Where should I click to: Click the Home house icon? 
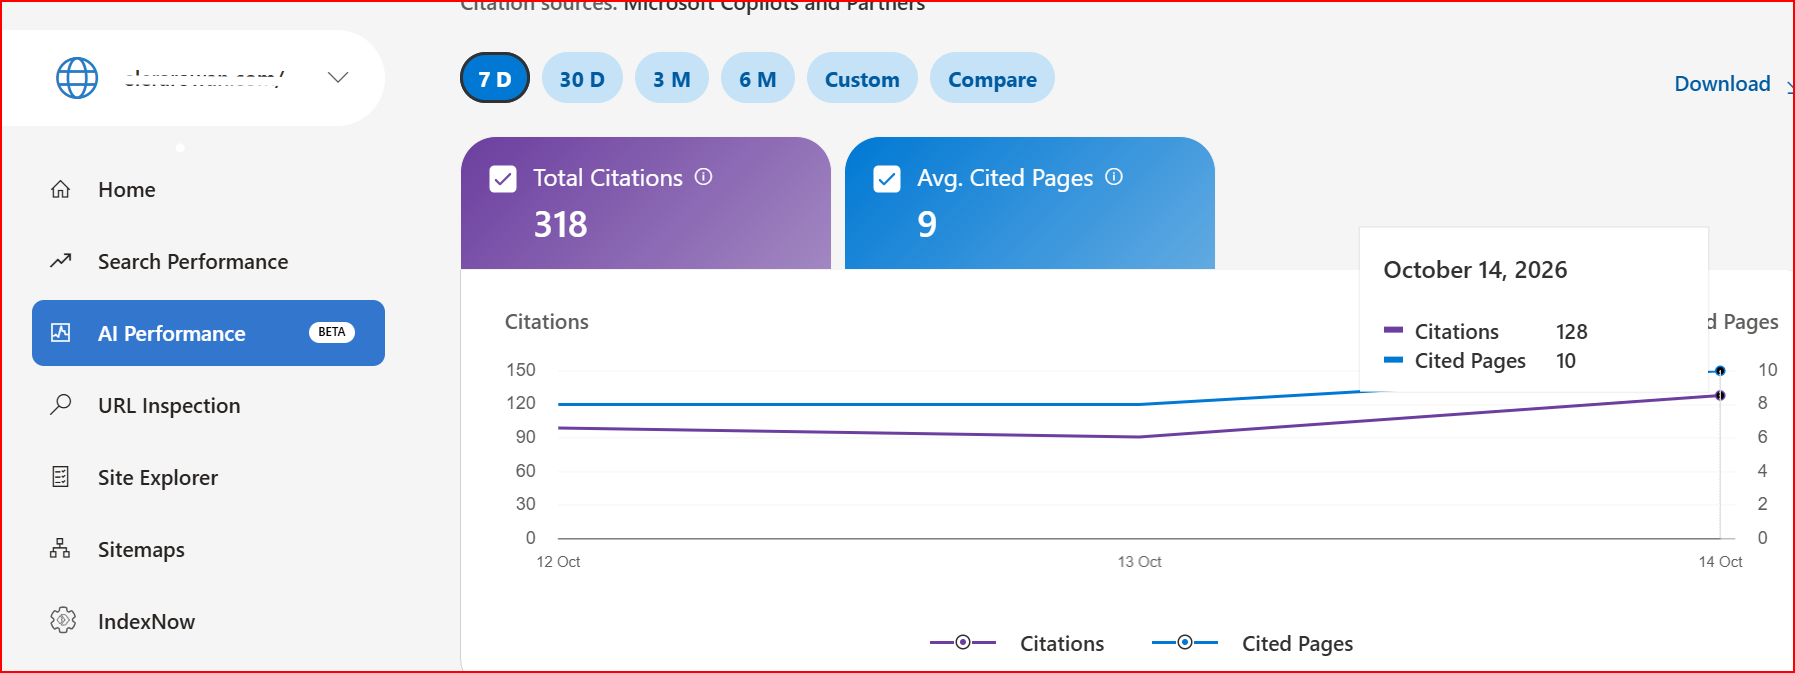click(x=61, y=189)
